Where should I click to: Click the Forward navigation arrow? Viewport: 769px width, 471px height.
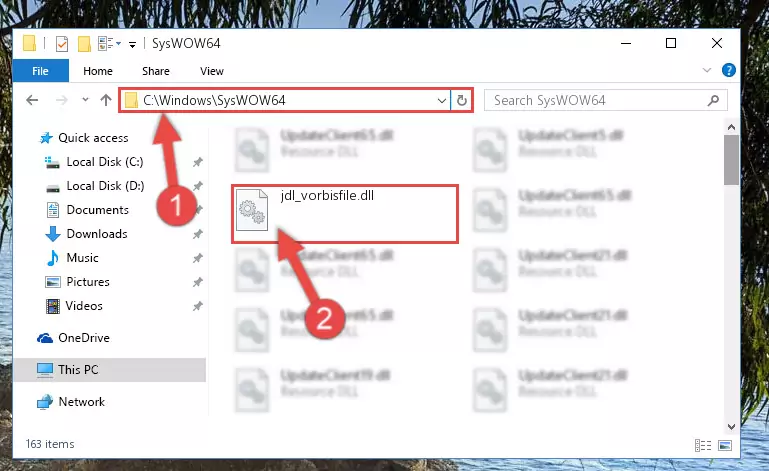(62, 100)
